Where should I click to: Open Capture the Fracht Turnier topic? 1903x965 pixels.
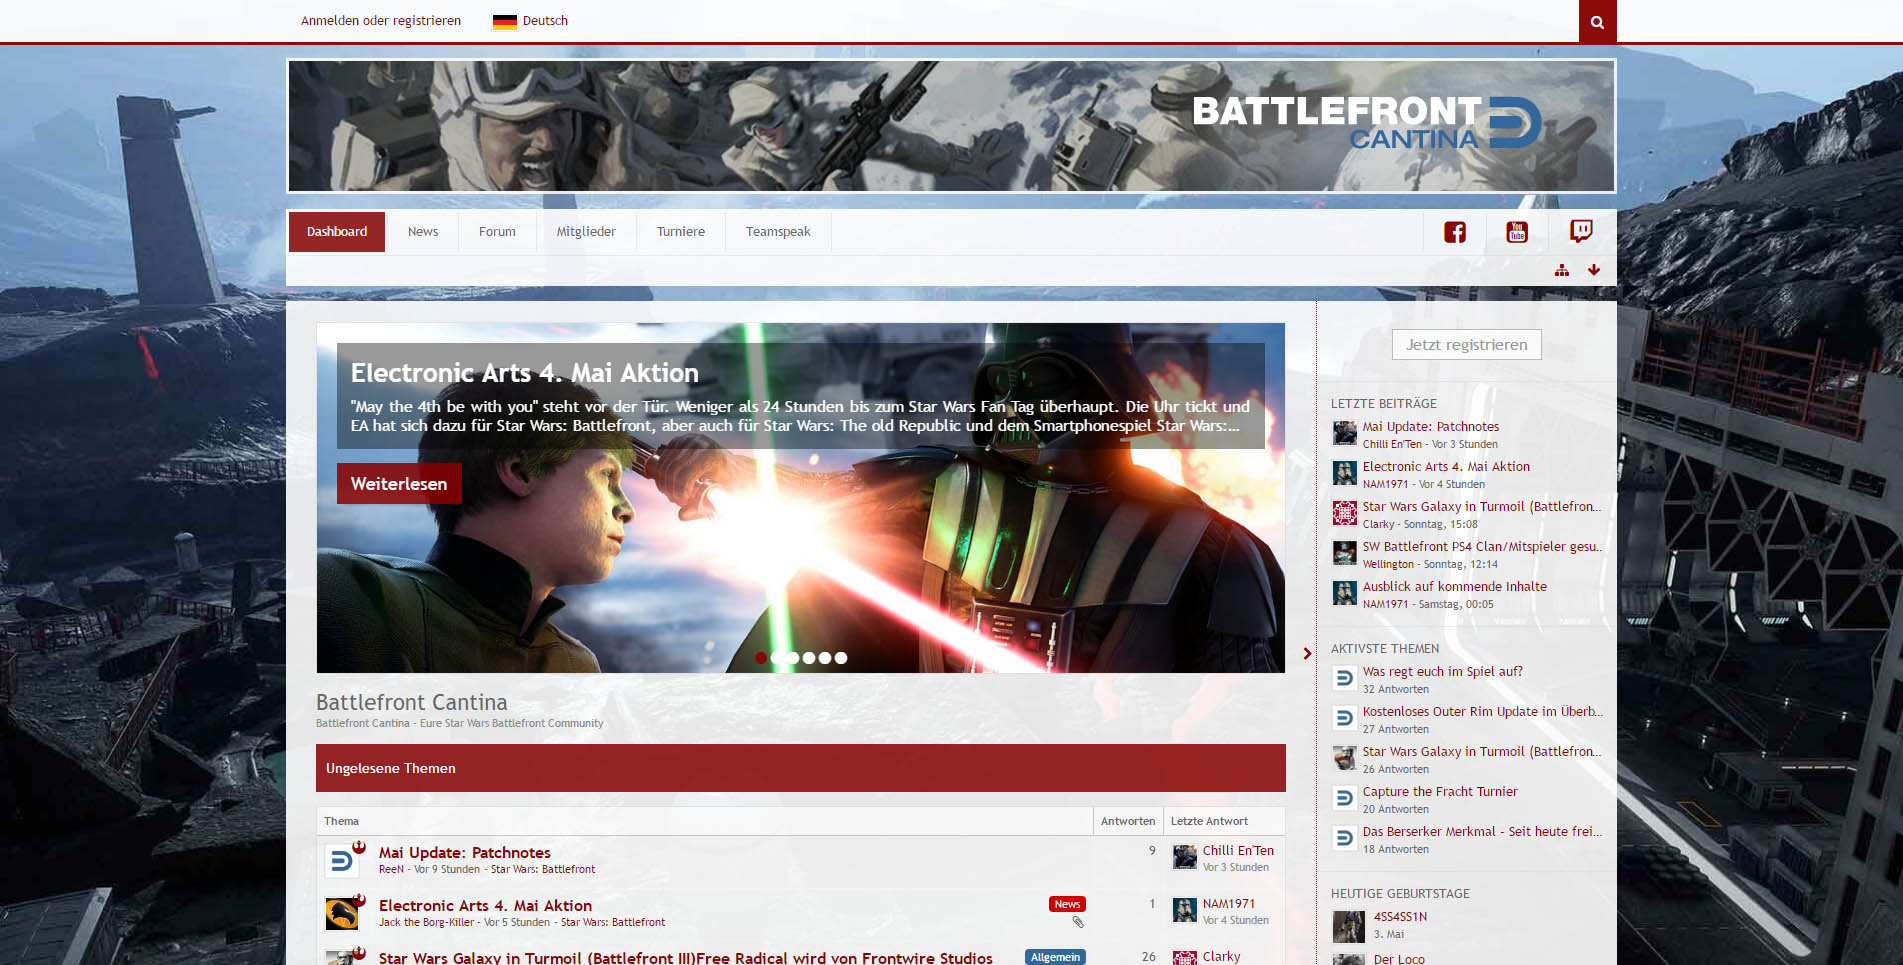[x=1440, y=792]
